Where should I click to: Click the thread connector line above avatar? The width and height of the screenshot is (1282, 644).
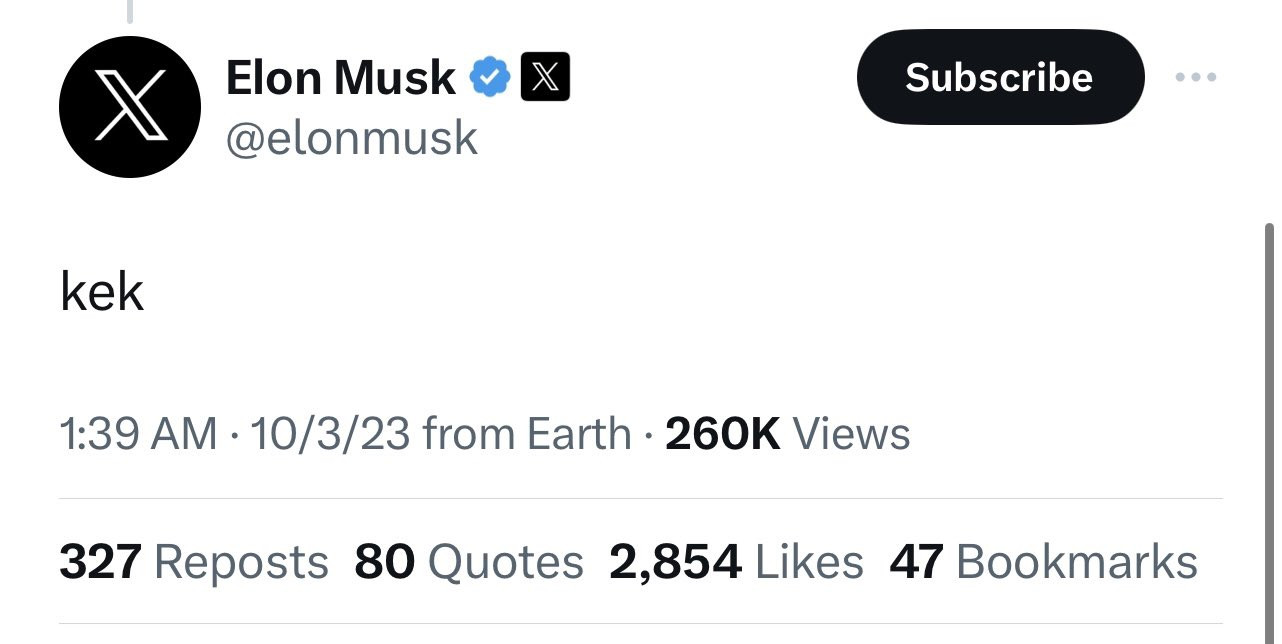(130, 11)
